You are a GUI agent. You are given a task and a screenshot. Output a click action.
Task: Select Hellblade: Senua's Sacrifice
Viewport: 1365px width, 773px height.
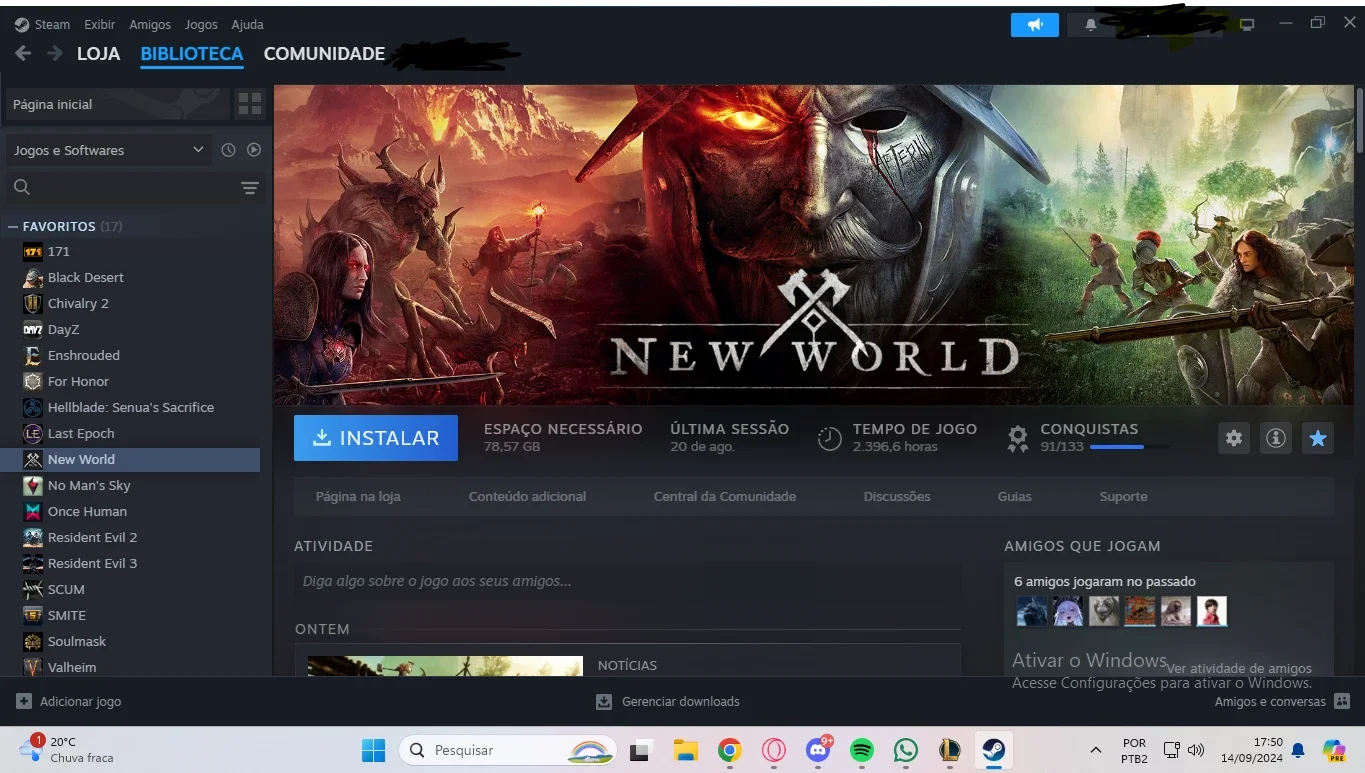131,408
